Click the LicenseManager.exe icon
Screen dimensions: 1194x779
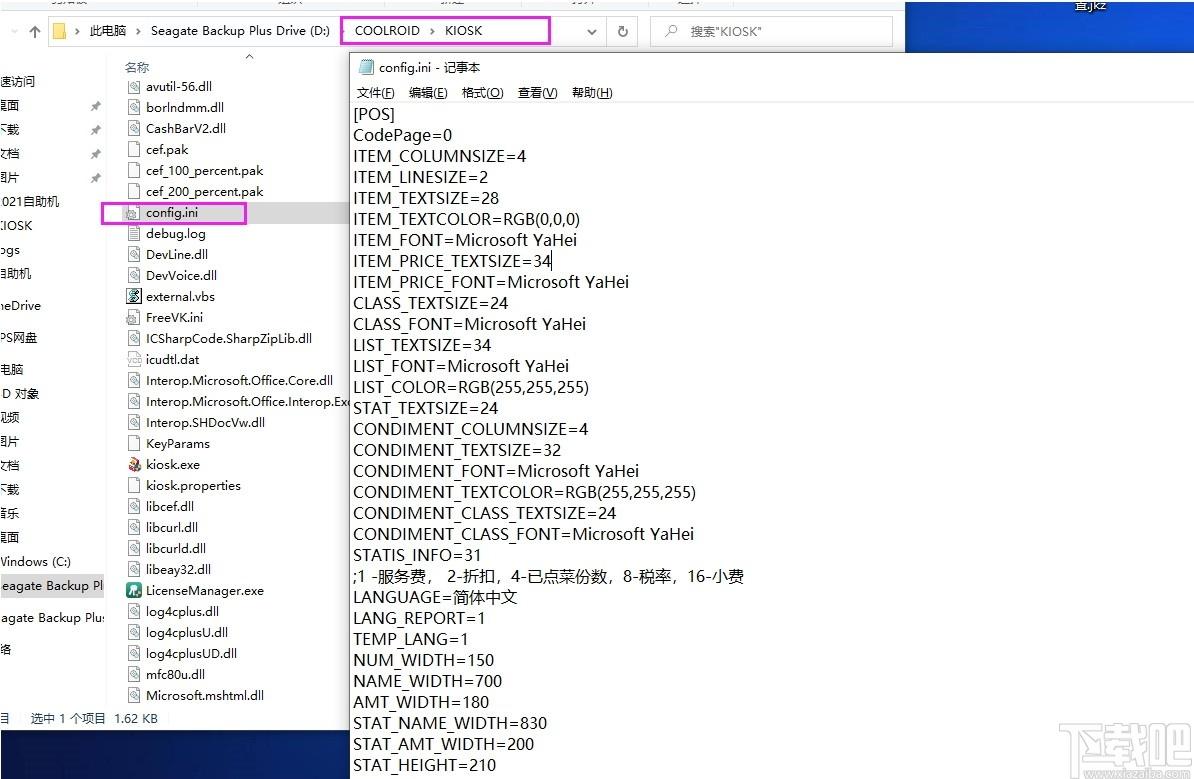click(134, 590)
